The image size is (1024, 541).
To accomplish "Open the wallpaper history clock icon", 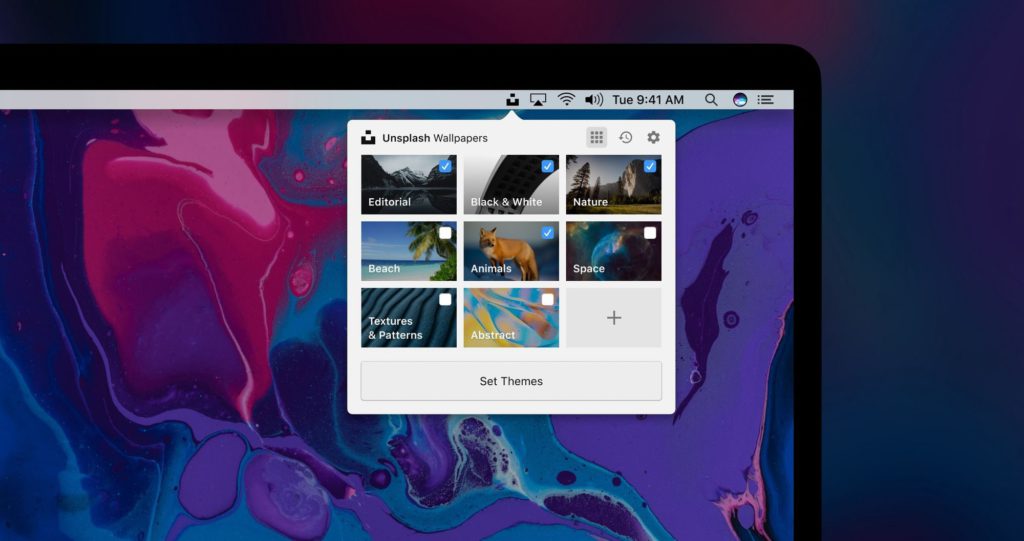I will pyautogui.click(x=626, y=137).
